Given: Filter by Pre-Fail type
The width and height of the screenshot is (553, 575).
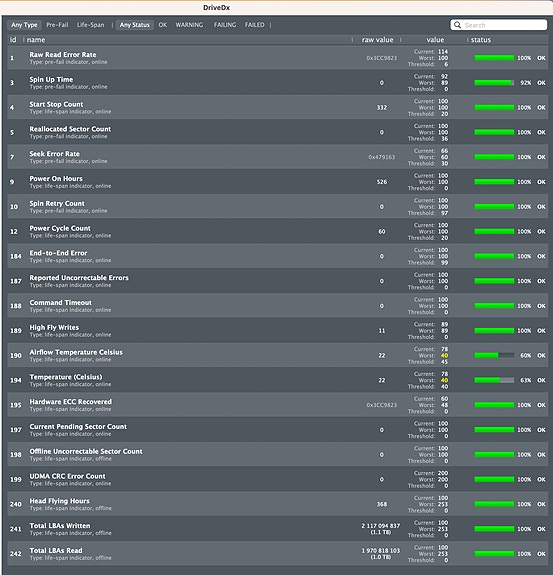Looking at the screenshot, I should (57, 25).
